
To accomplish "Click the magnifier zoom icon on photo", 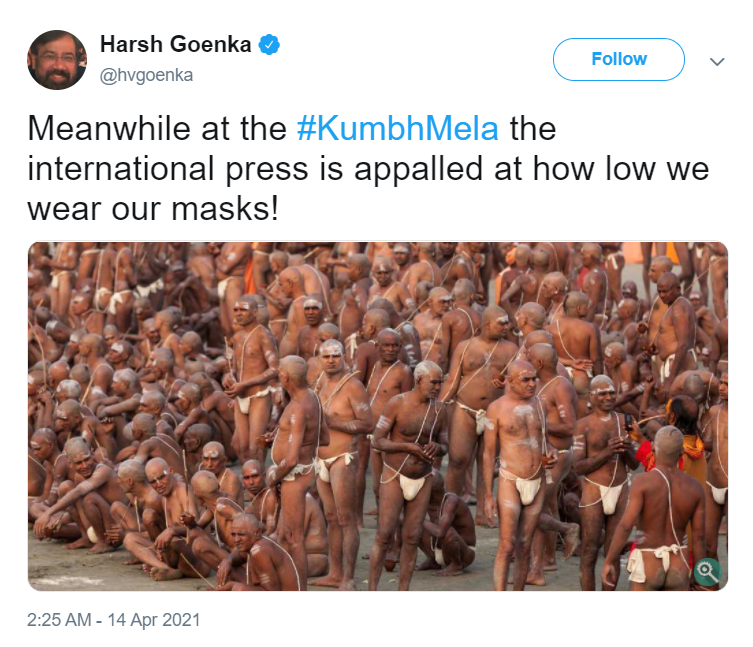I will coord(707,570).
